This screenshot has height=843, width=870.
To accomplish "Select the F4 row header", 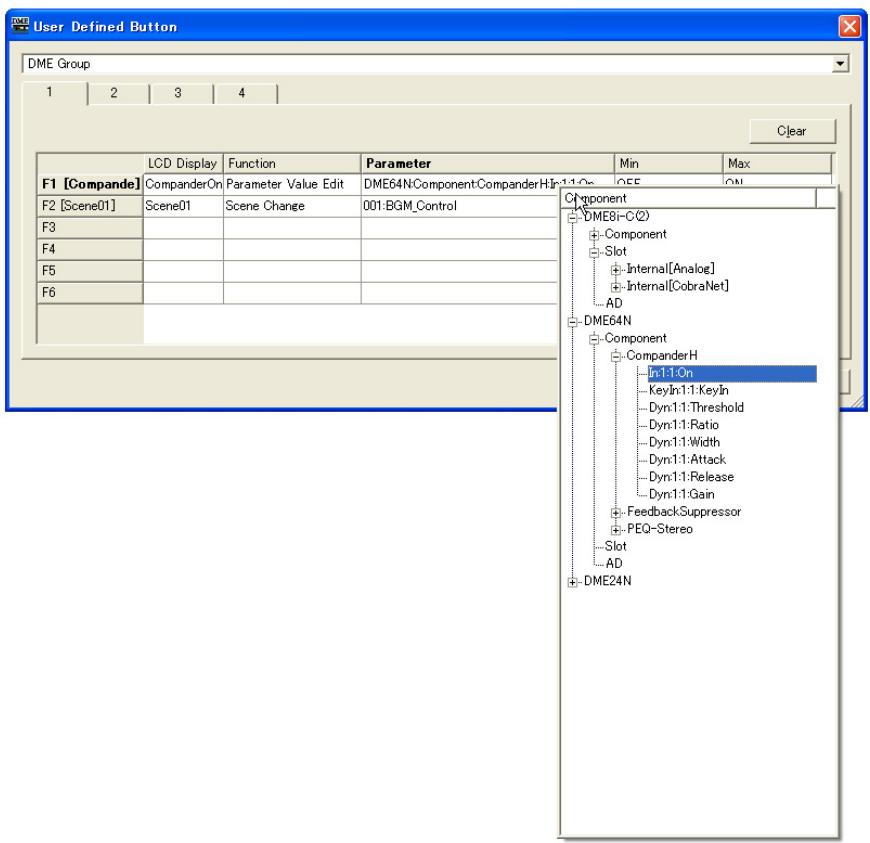I will (x=90, y=249).
